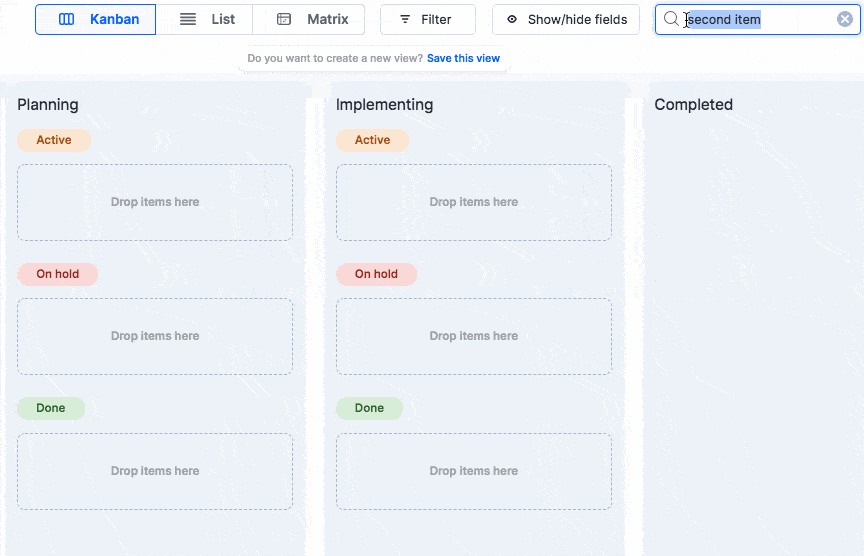Click the "Save this view" link
Screen dimensions: 864x556
click(x=463, y=58)
